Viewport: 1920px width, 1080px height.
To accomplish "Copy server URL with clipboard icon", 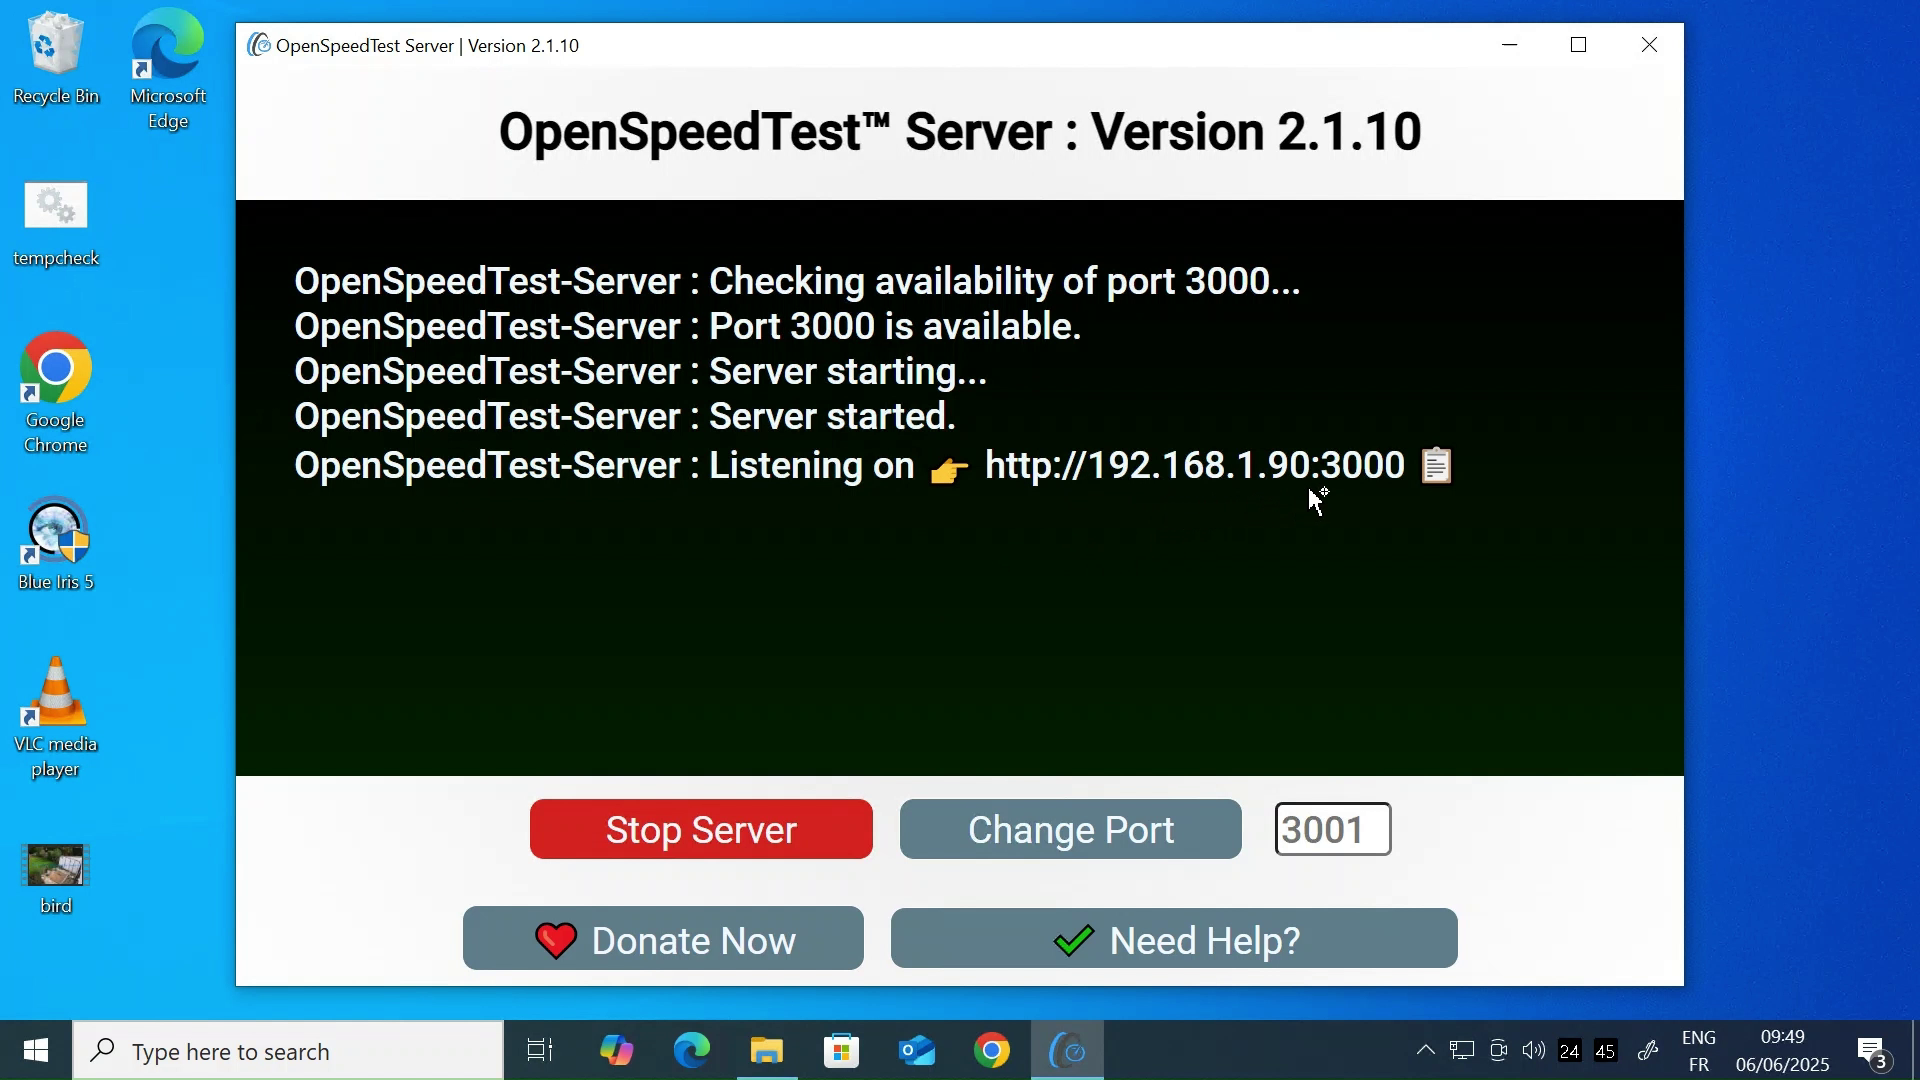I will click(x=1436, y=465).
